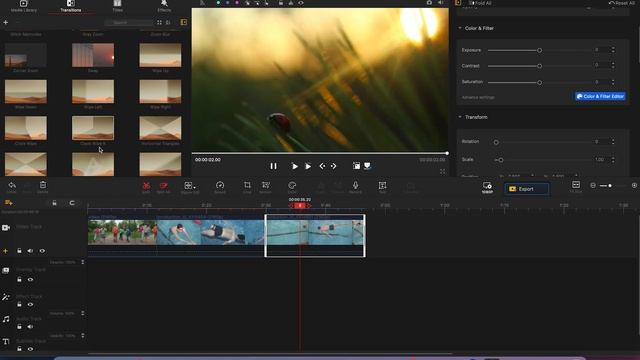Image resolution: width=640 pixels, height=360 pixels.
Task: Click the Contrast value stepper arrows
Action: click(613, 65)
